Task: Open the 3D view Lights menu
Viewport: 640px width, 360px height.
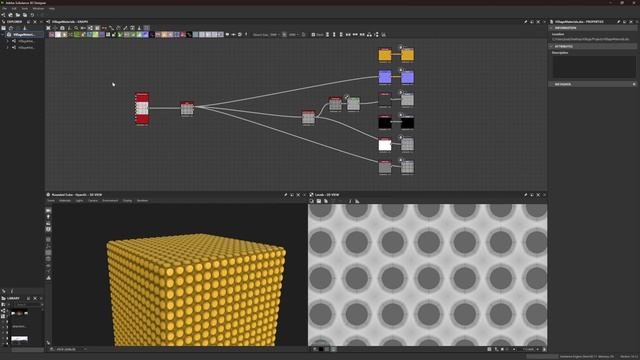Action: [80, 201]
